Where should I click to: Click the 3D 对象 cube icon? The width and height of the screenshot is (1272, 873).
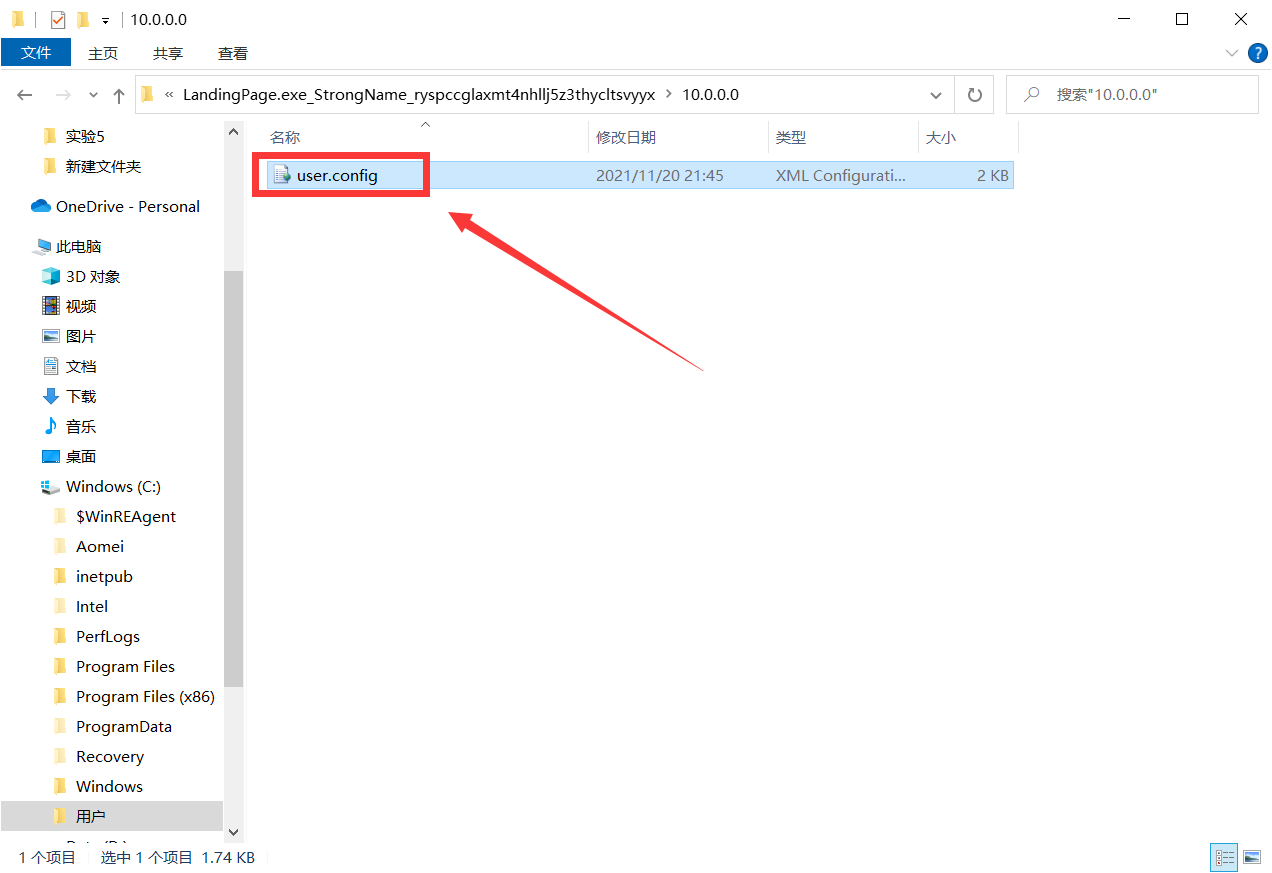coord(51,276)
